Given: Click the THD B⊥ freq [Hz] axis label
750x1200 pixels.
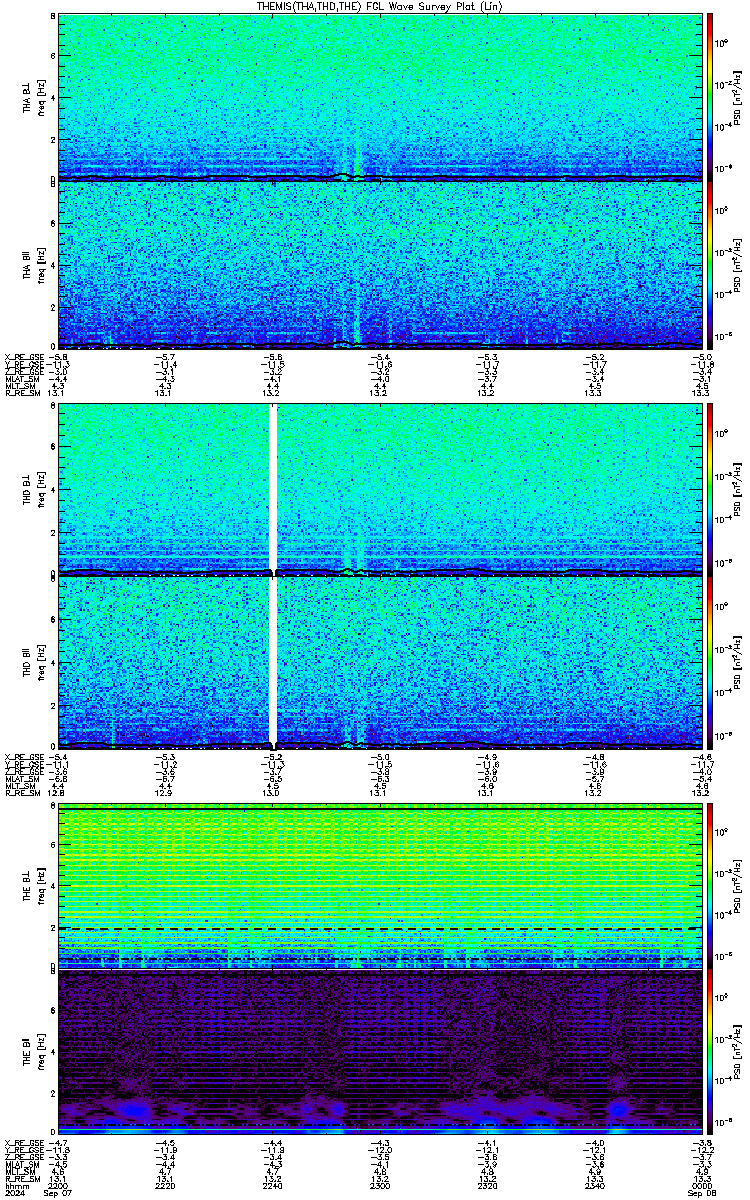Looking at the screenshot, I should (x=41, y=490).
